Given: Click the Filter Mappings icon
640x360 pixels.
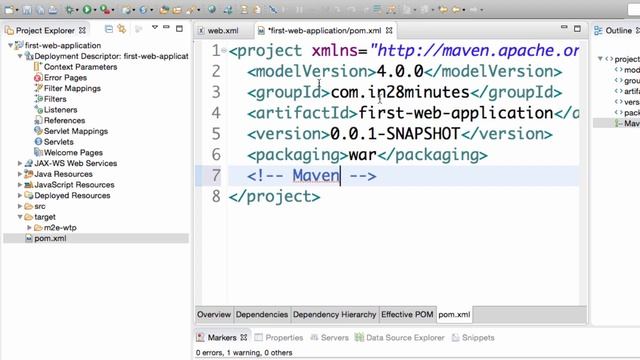Looking at the screenshot, I should coord(38,88).
